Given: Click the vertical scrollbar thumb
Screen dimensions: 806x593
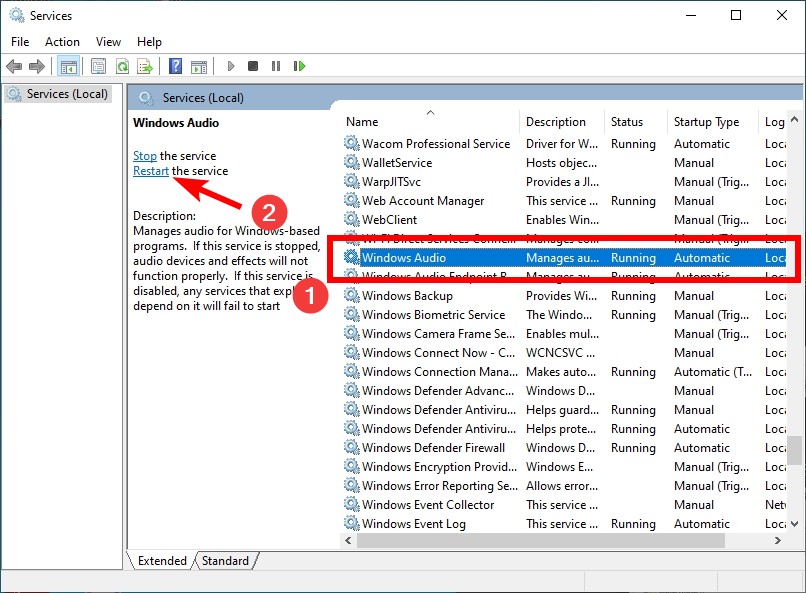Looking at the screenshot, I should coord(795,450).
